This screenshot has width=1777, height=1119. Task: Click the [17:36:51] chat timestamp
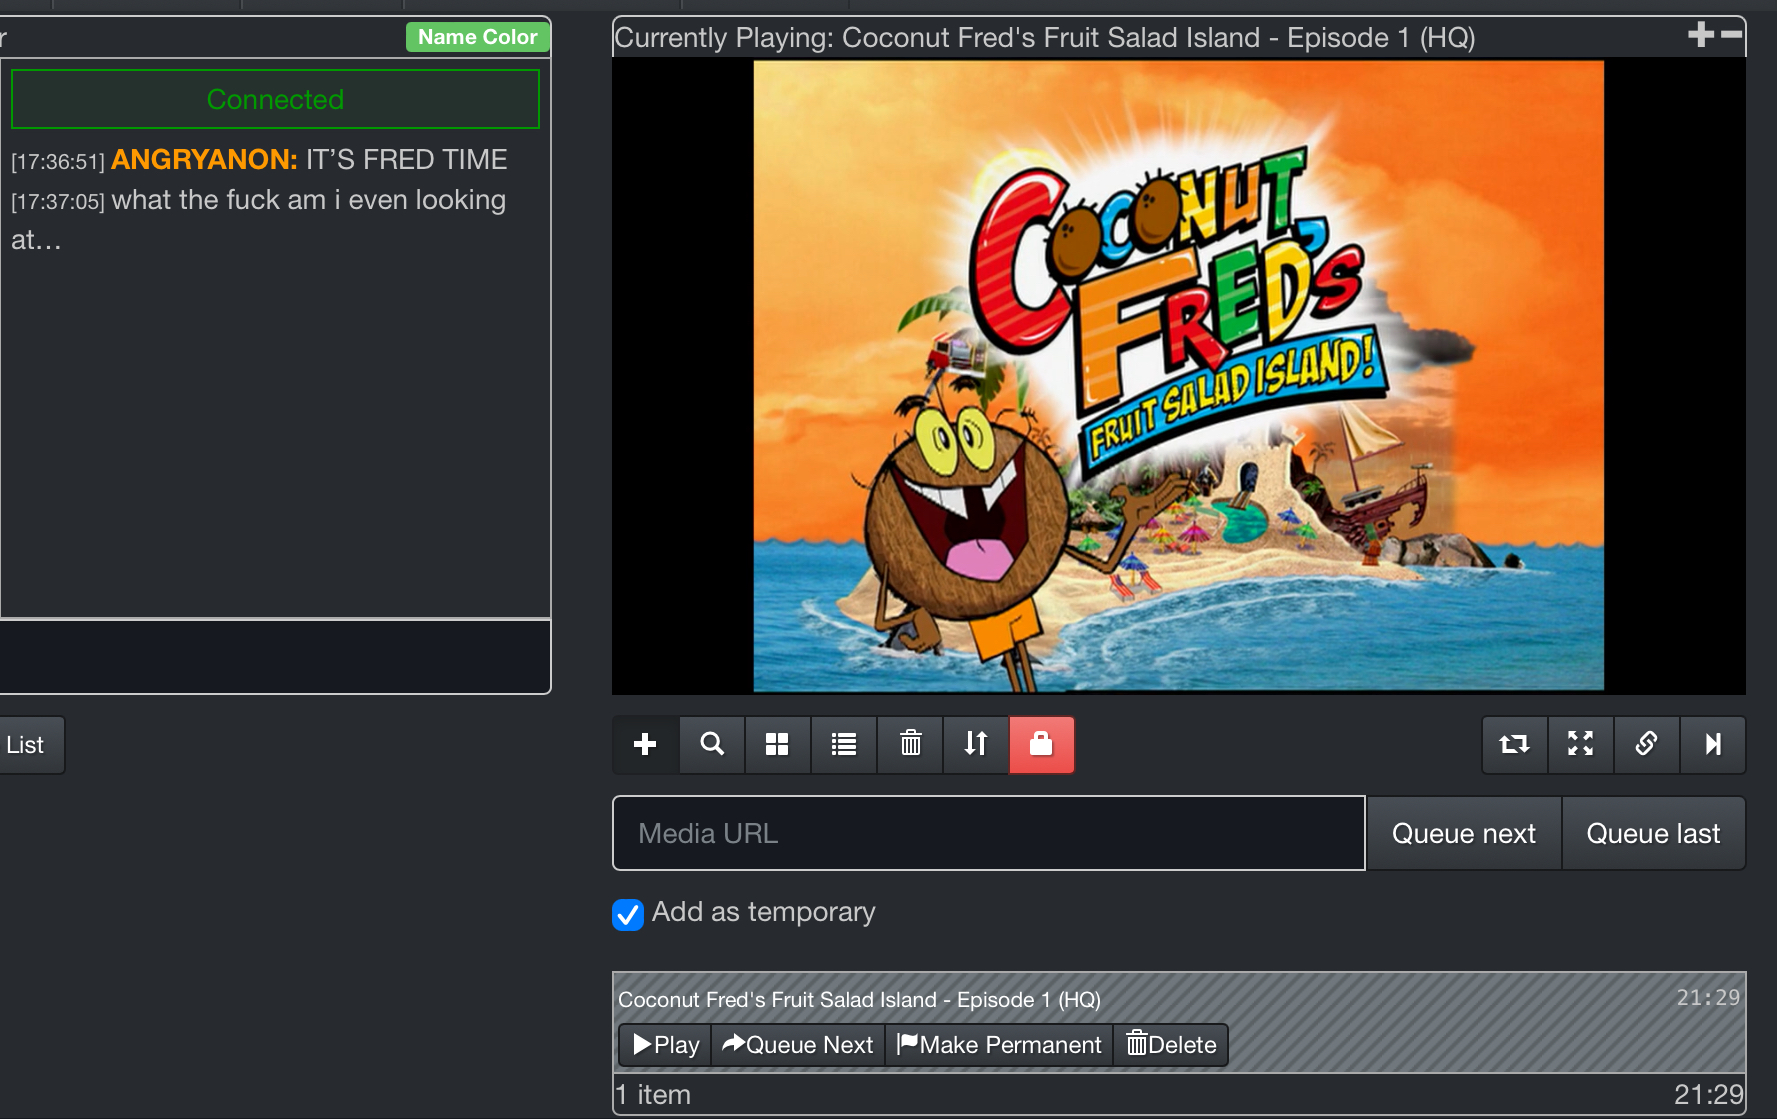pos(58,162)
